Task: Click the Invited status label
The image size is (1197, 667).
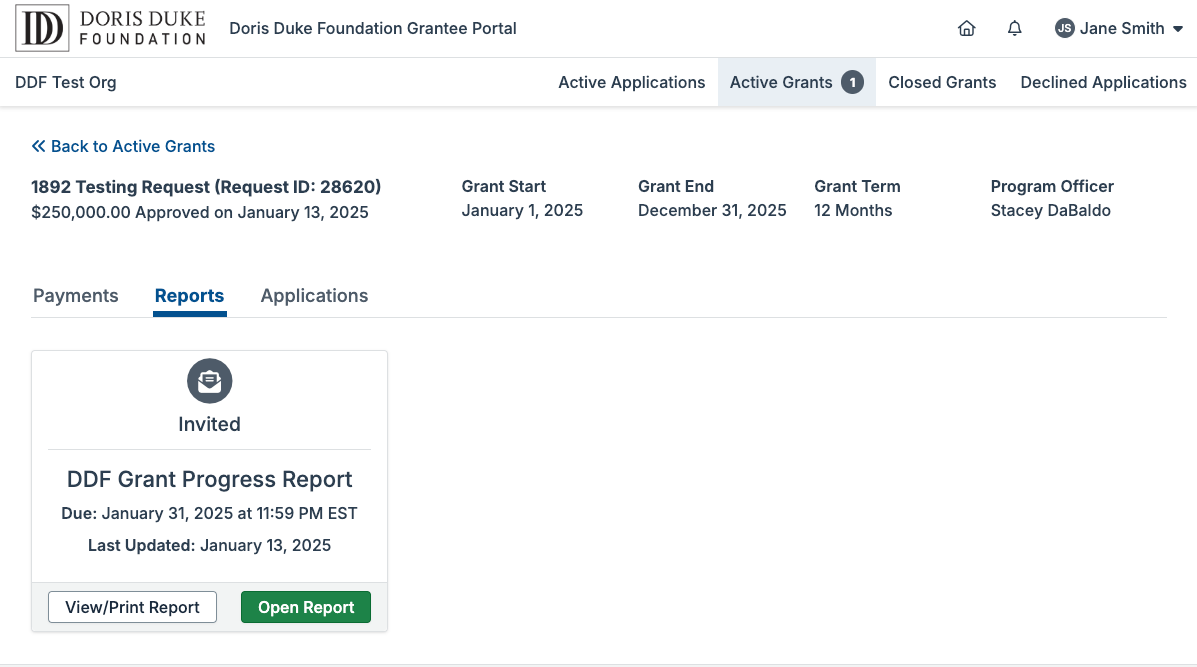Action: point(209,424)
